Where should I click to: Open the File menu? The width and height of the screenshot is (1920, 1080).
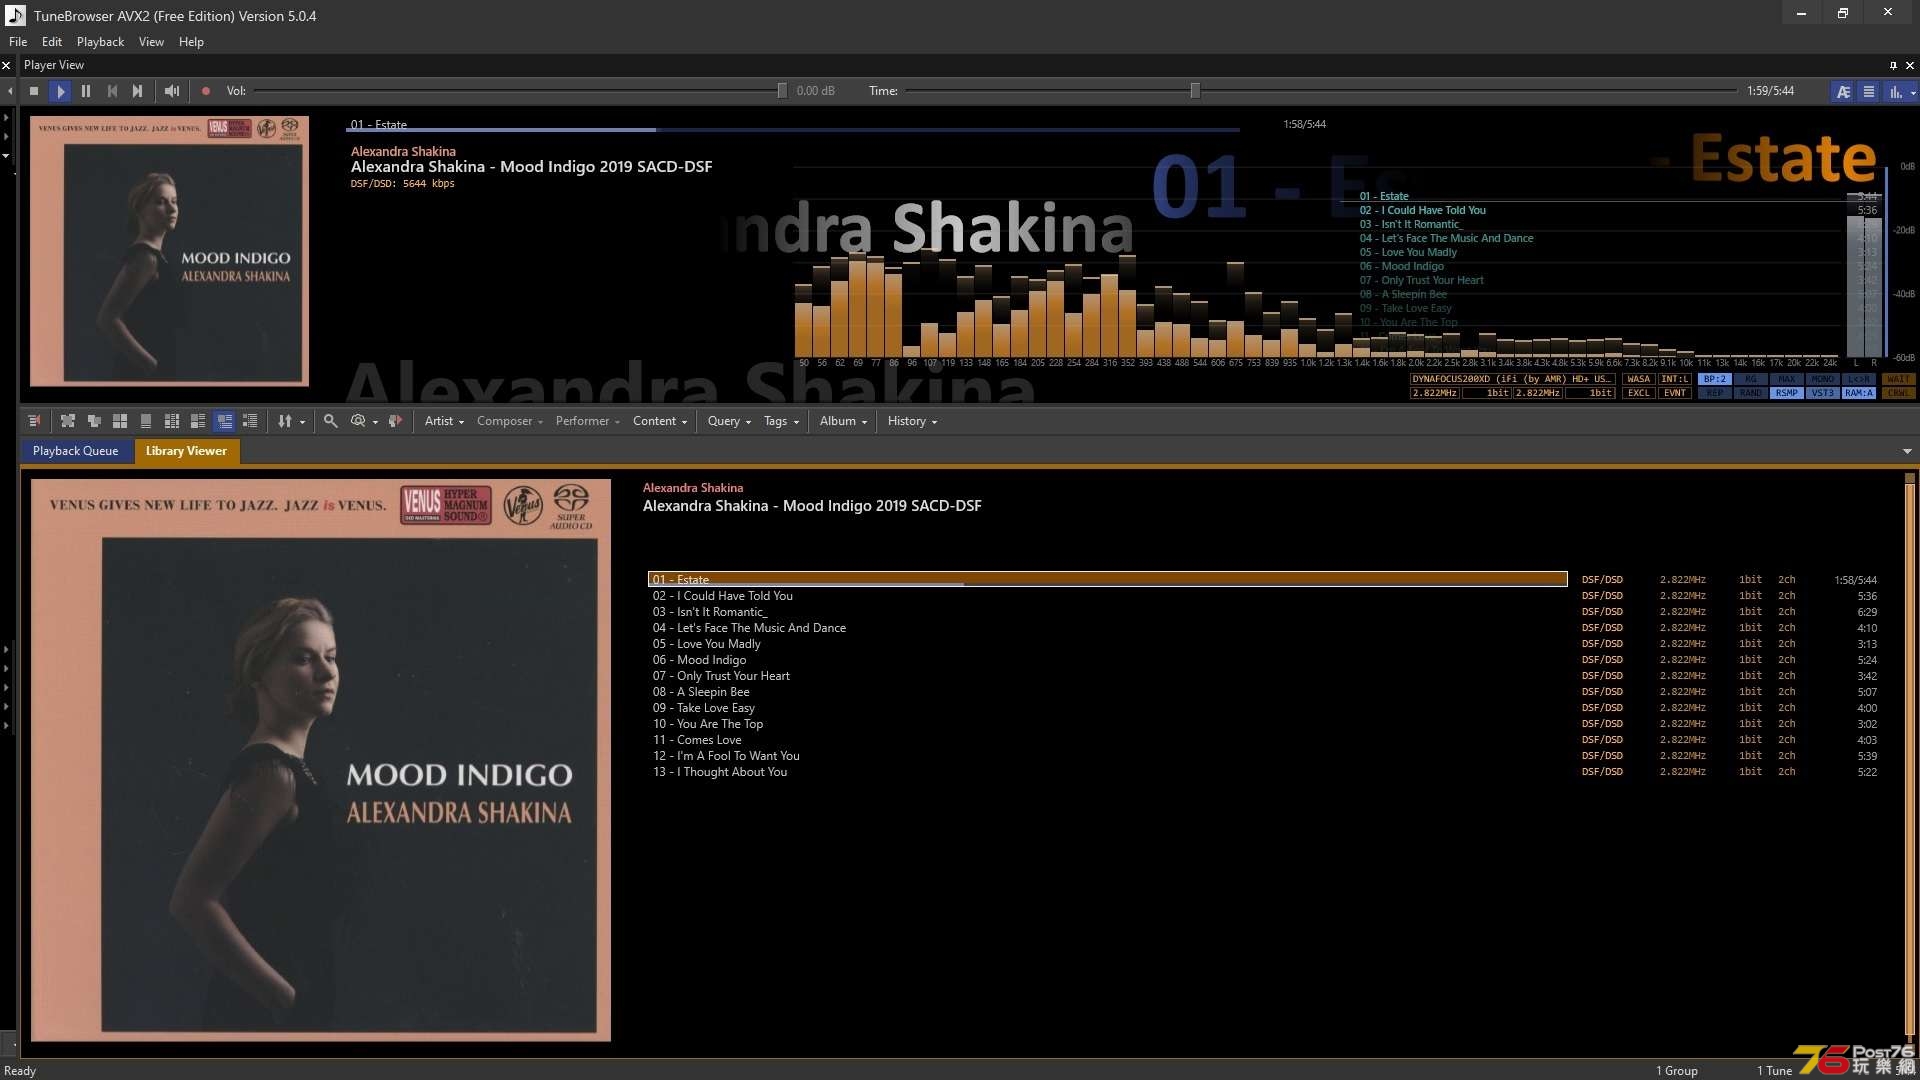(18, 42)
